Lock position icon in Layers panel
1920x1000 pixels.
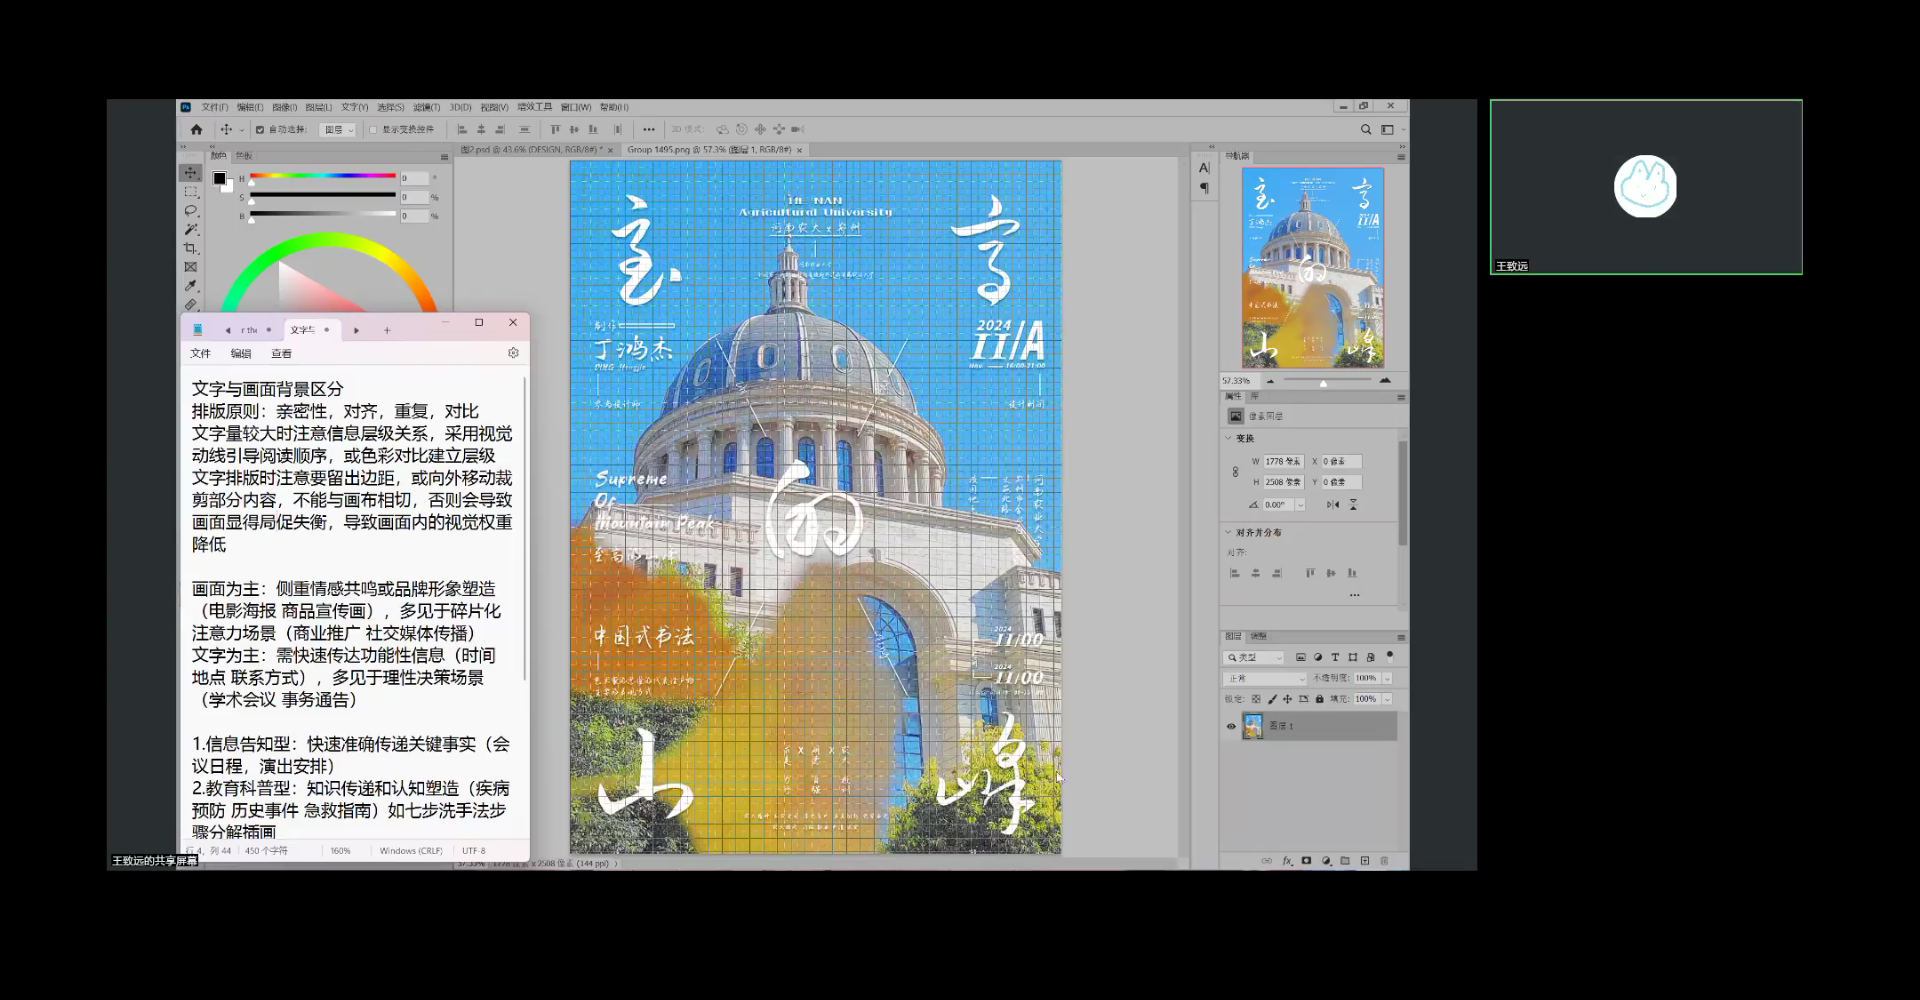(1287, 699)
